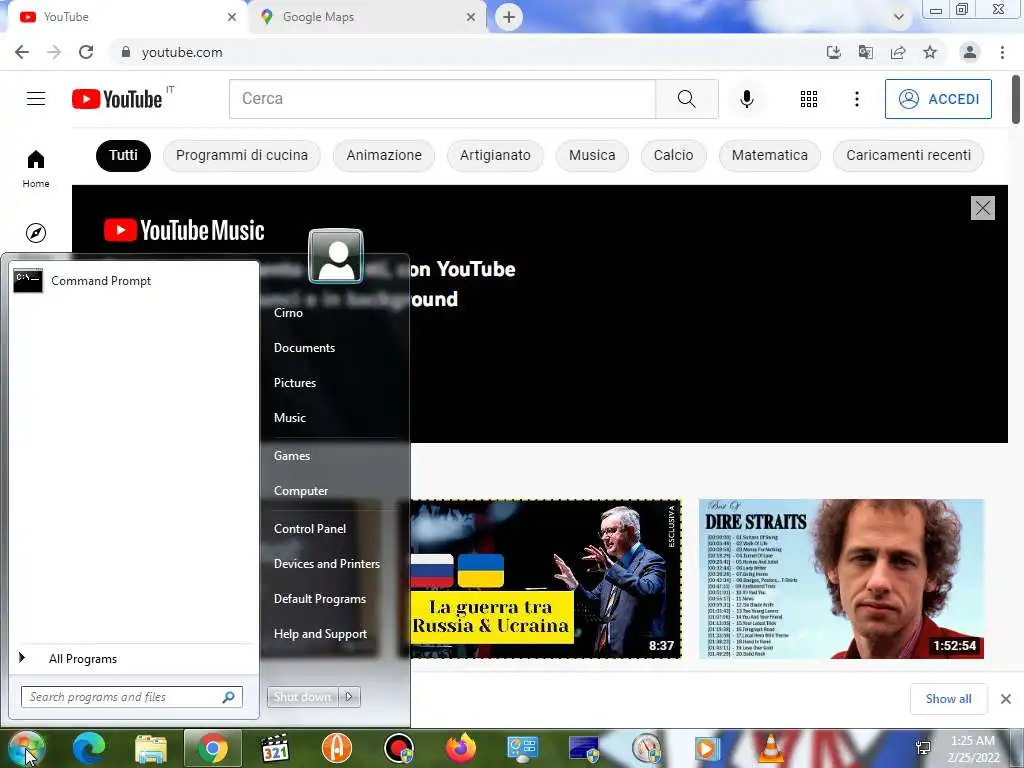Viewport: 1024px width, 768px height.
Task: Open VLC media player from taskbar
Action: tap(771, 748)
